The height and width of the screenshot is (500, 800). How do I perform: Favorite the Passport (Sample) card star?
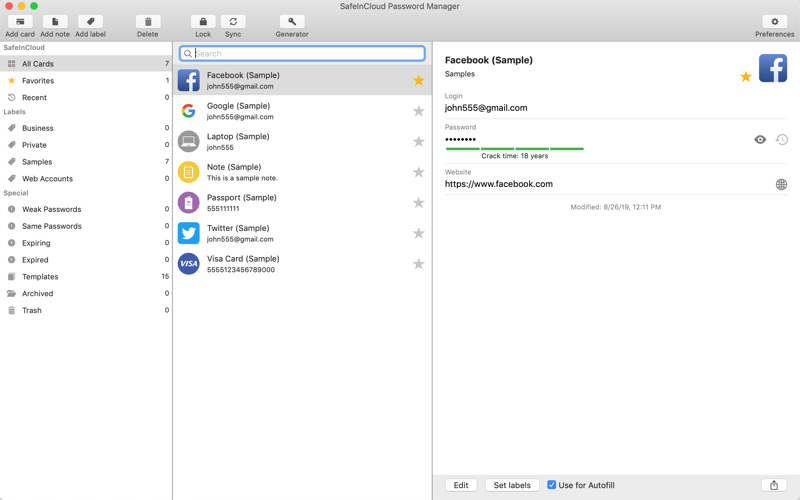(x=418, y=203)
